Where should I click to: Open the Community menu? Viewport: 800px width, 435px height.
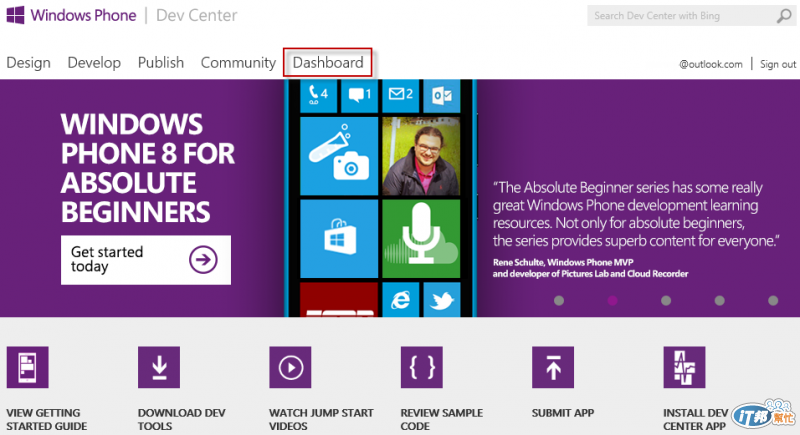[238, 63]
